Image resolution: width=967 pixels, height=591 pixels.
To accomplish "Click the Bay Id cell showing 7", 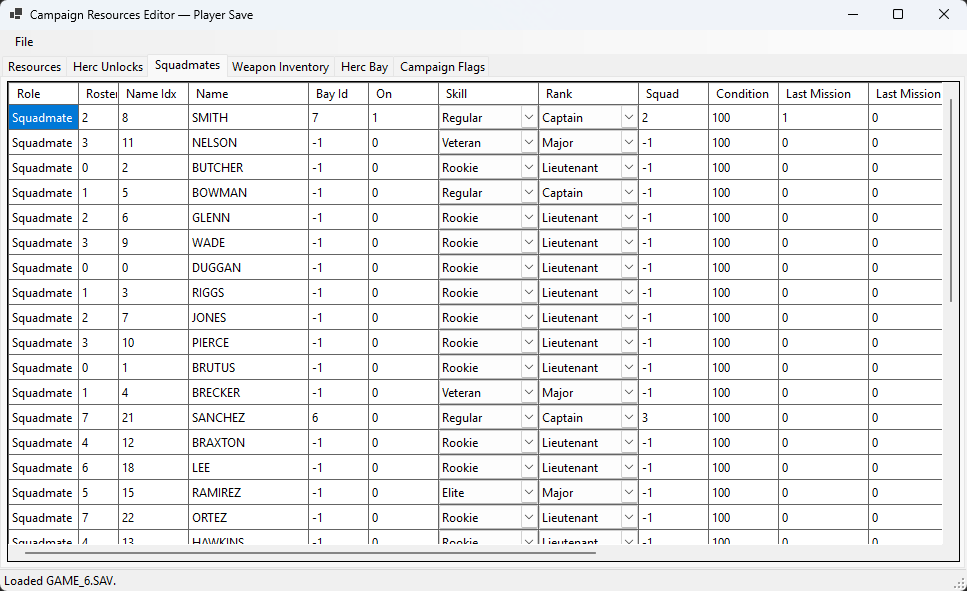I will click(x=338, y=117).
